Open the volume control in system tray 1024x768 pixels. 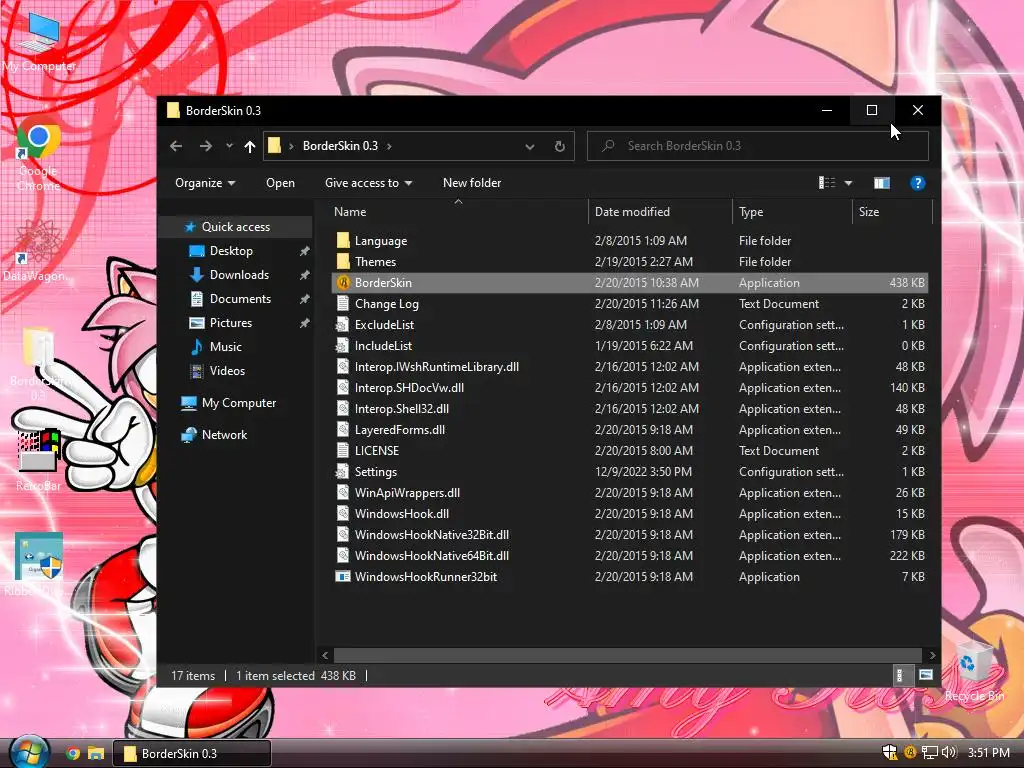948,753
